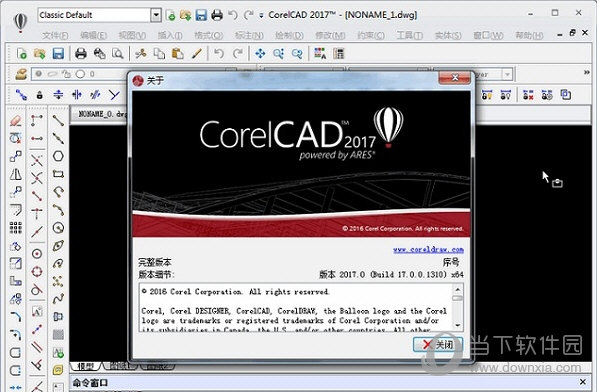This screenshot has width=597, height=392.
Task: Open the 绘制(D) menu
Action: coord(289,36)
